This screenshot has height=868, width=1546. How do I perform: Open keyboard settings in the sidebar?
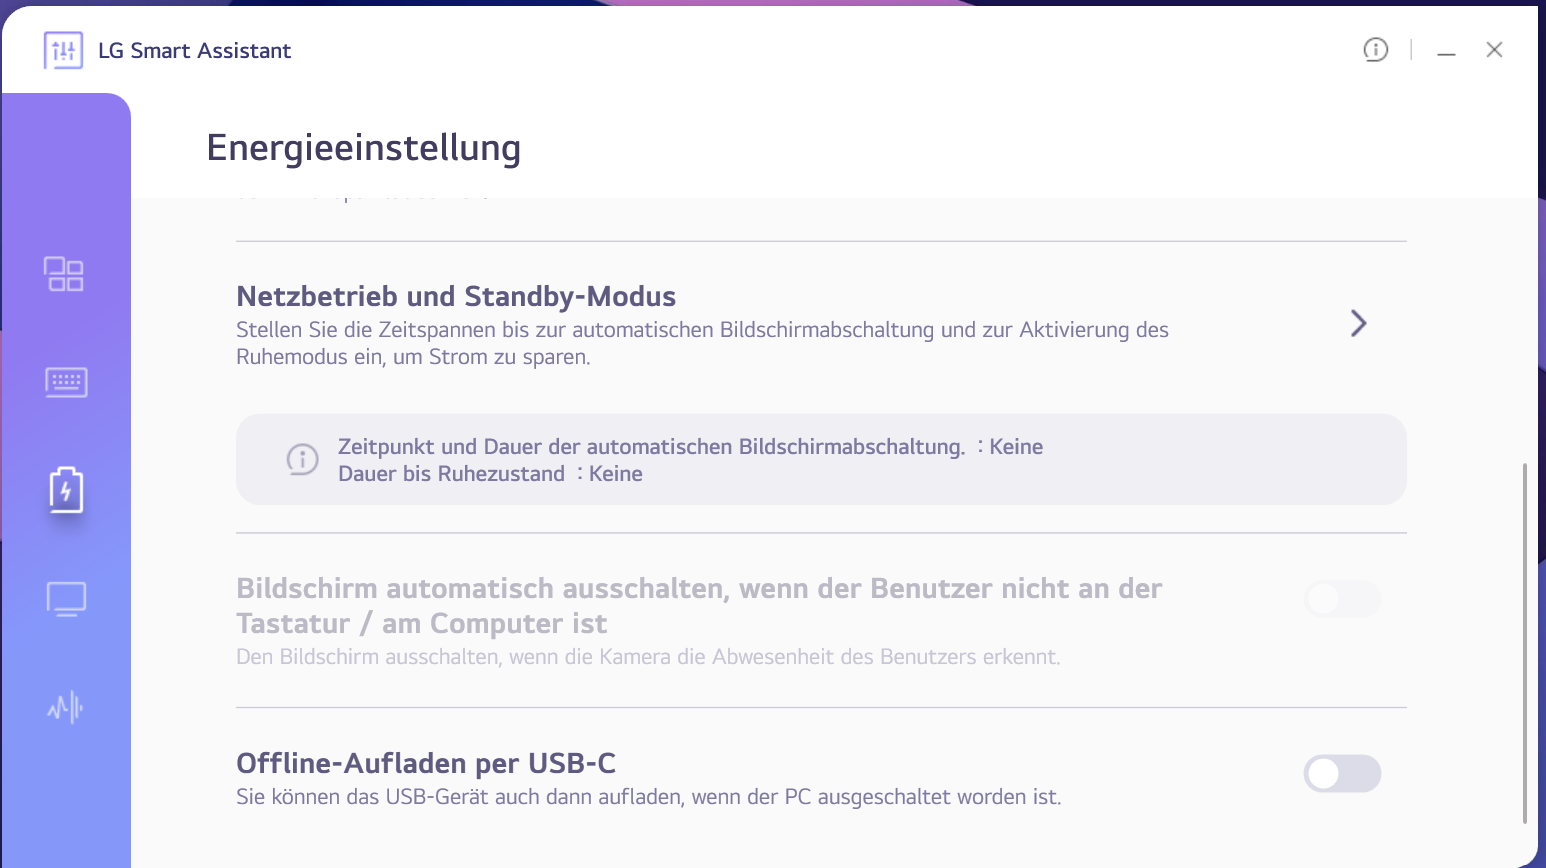click(66, 382)
